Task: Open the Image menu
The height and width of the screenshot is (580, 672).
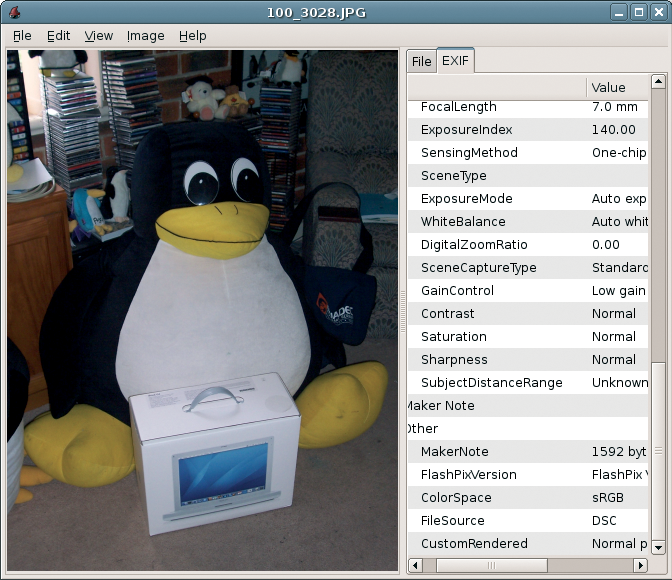Action: click(x=146, y=36)
